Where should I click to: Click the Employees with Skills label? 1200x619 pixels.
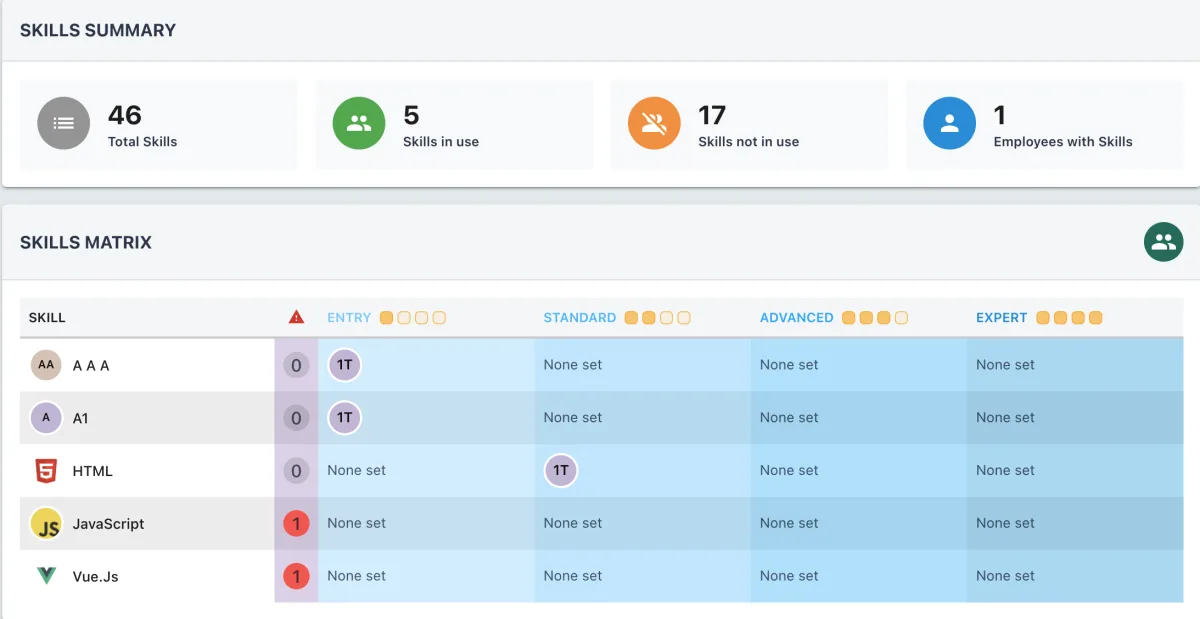[1063, 142]
